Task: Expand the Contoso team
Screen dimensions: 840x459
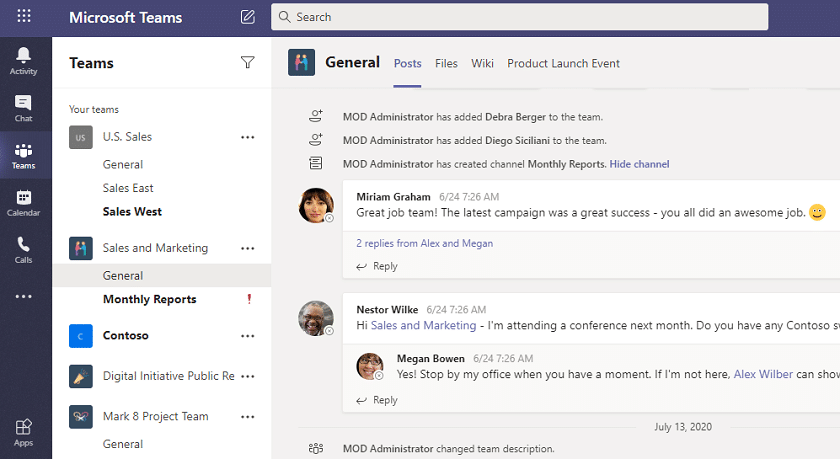Action: (x=125, y=335)
